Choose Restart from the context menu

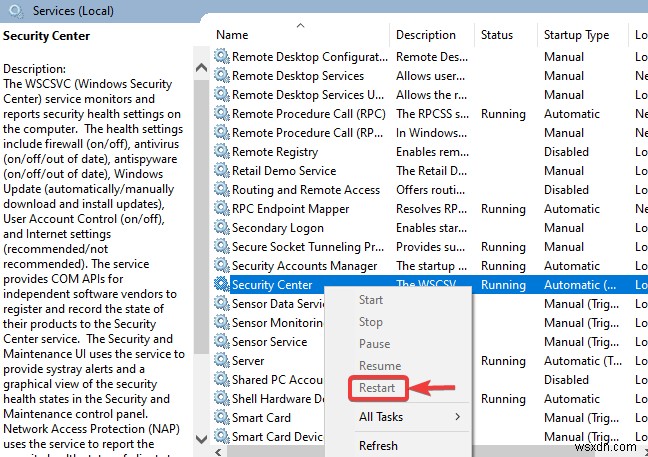tap(377, 388)
